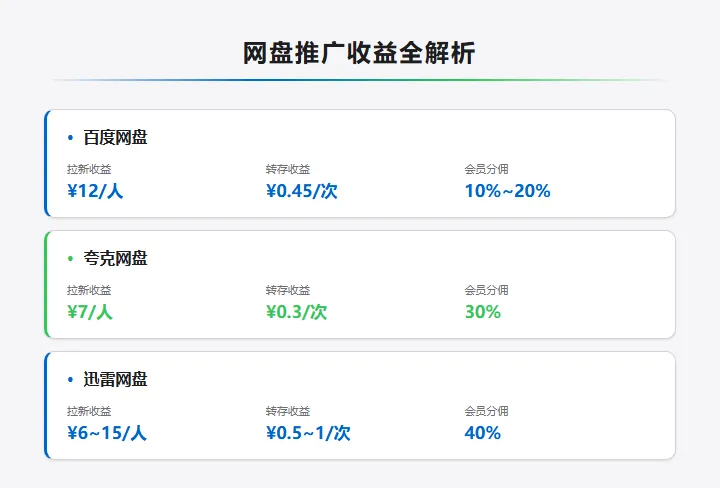Click 迅雷网盘 会员分佣 value 40%
This screenshot has width=720, height=488.
coord(482,433)
